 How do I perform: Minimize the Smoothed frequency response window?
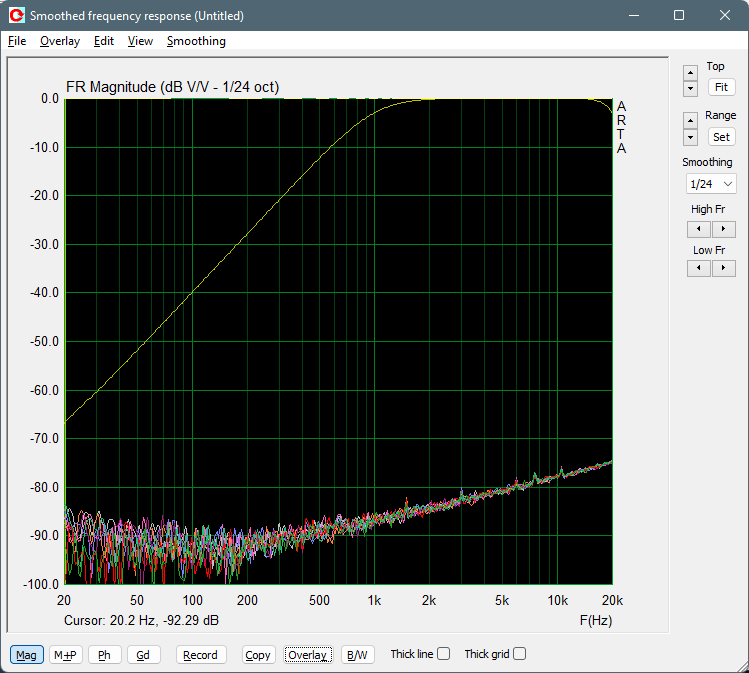pyautogui.click(x=634, y=15)
